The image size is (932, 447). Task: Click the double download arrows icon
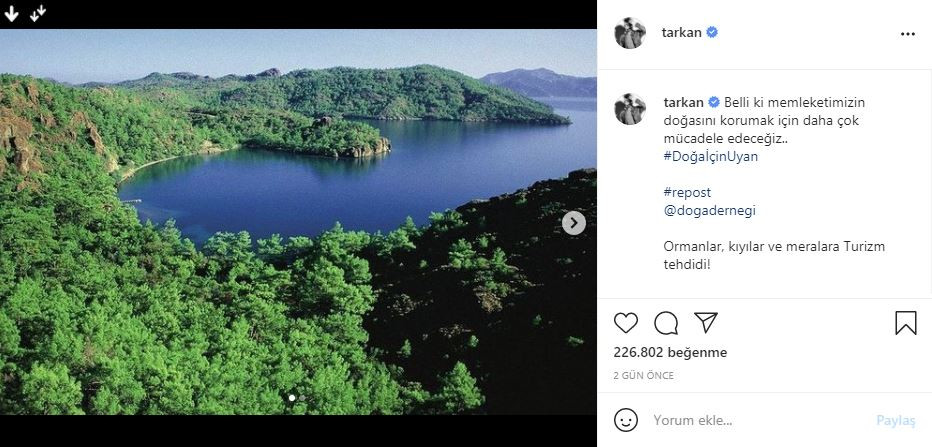(x=38, y=13)
